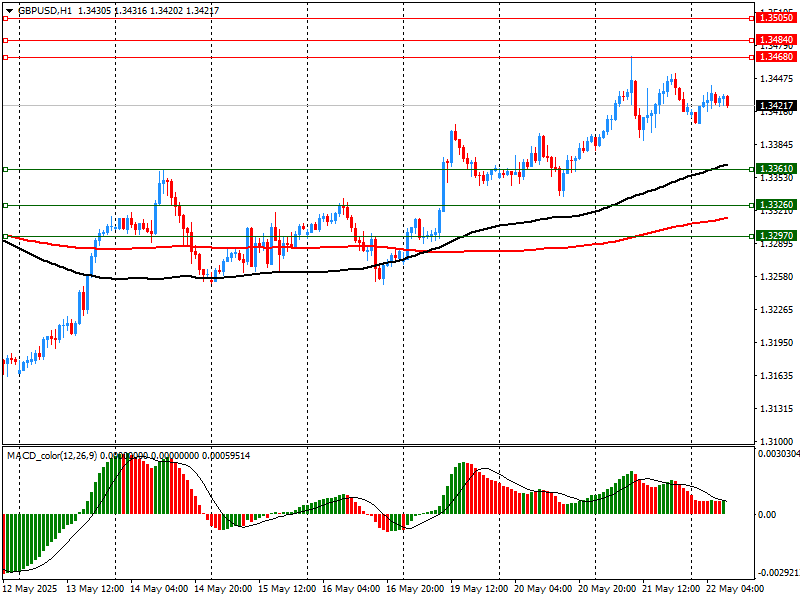Select left anchor of the 1.33260 line
Viewport: 800px width, 600px height.
click(6, 205)
